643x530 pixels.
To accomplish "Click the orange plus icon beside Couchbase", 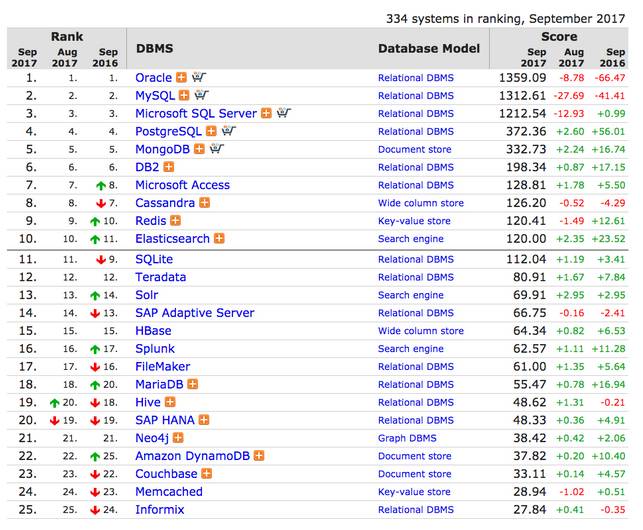I will pyautogui.click(x=206, y=474).
